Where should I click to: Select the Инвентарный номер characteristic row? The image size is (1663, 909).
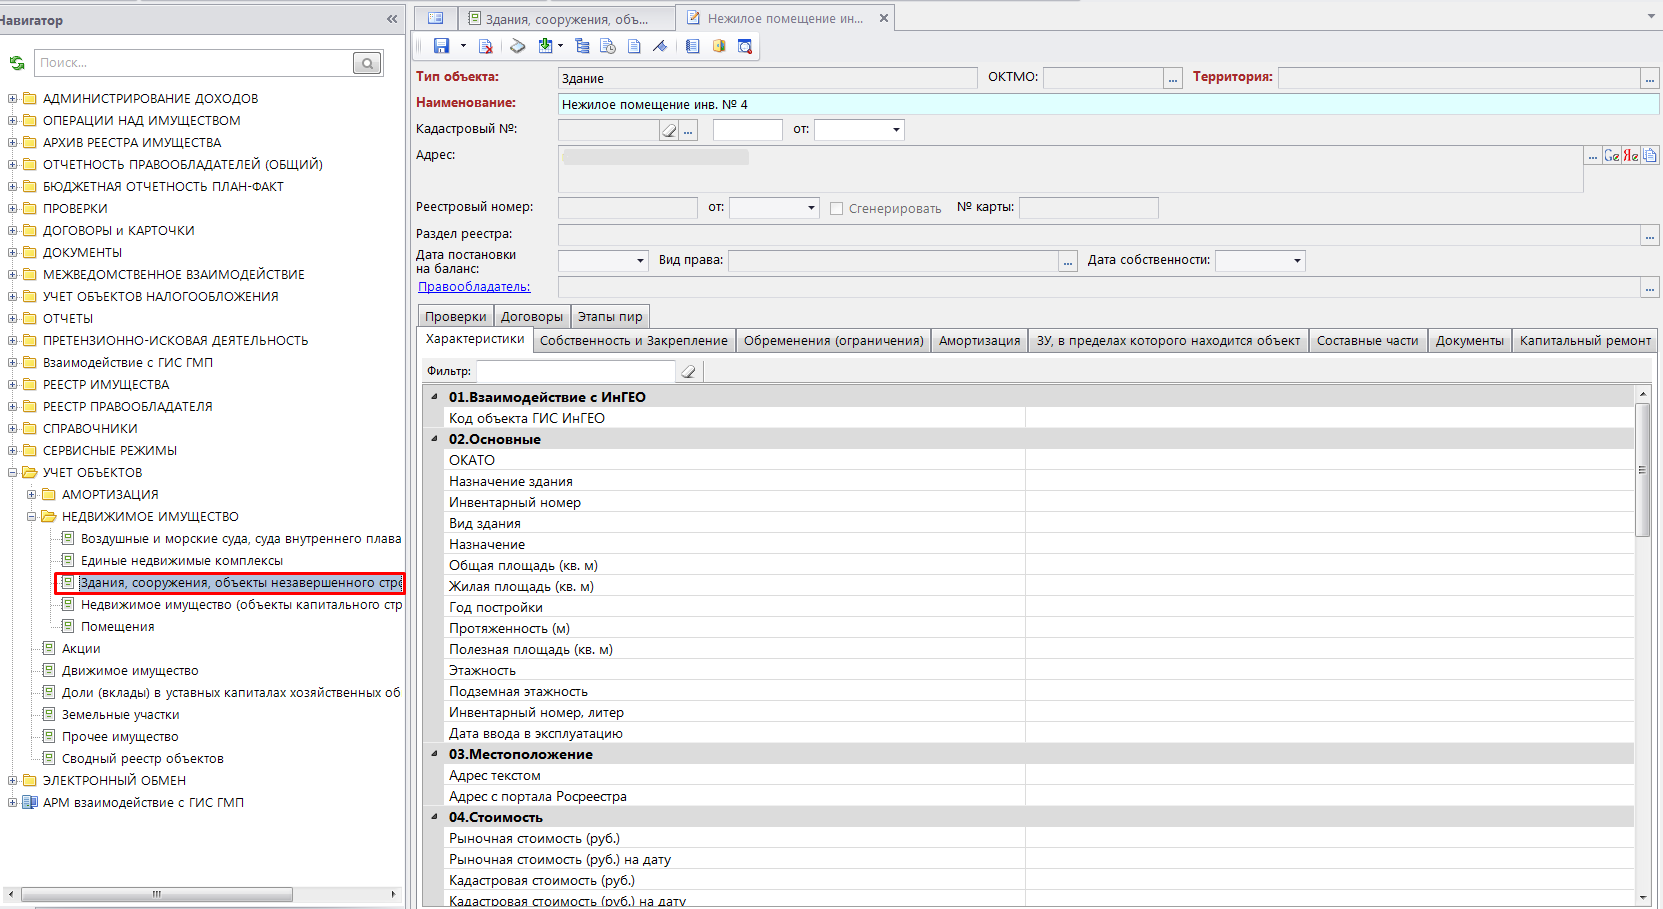tap(1038, 502)
